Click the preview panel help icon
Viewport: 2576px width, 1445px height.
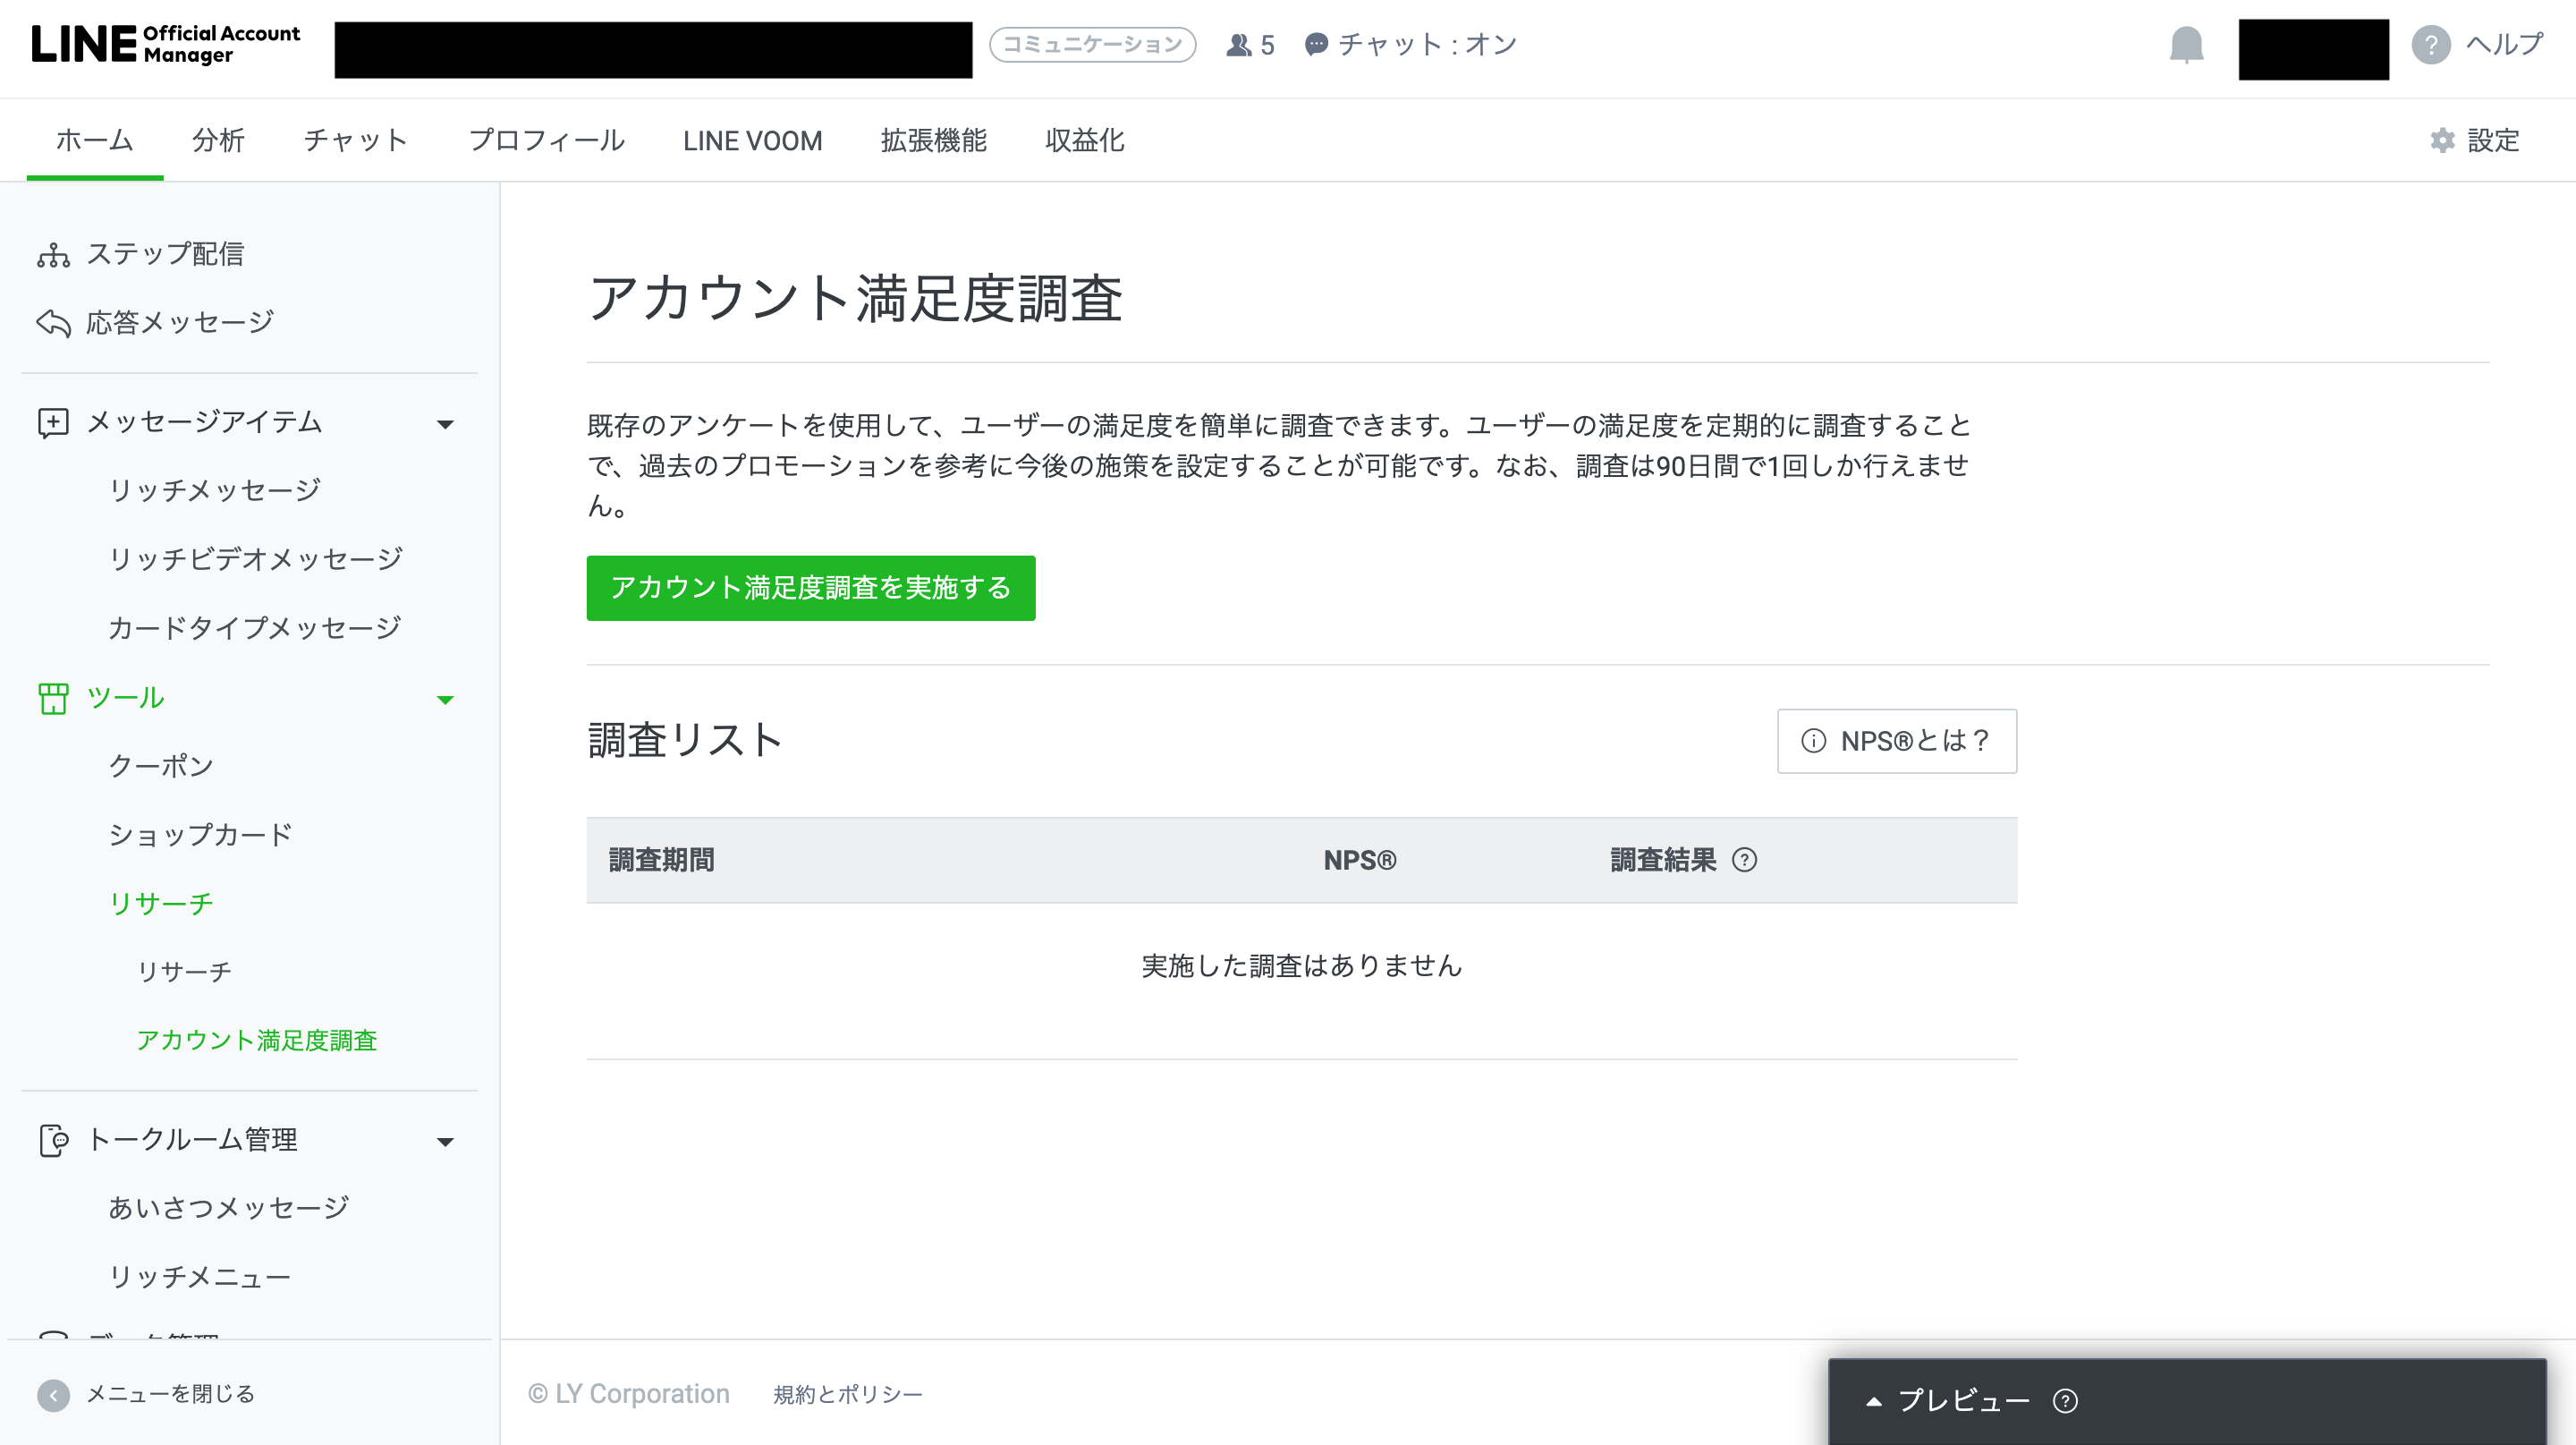(2065, 1401)
